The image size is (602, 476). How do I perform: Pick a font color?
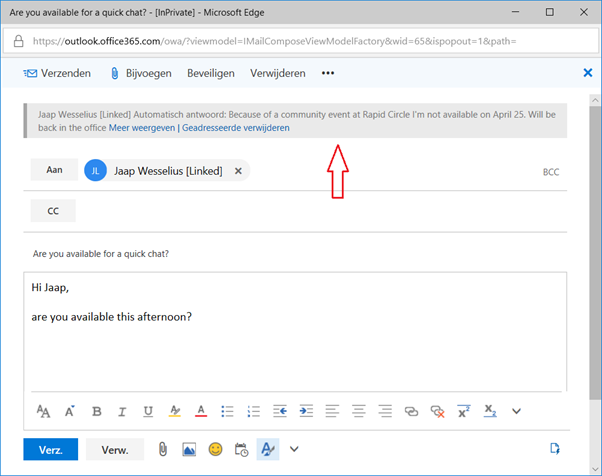coord(201,411)
